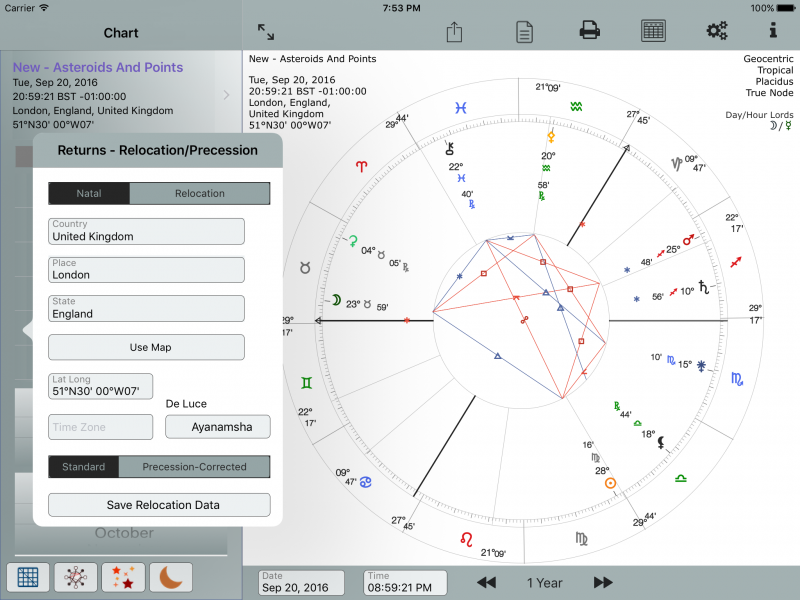800x600 pixels.
Task: Select the Standard segment option
Action: coord(83,467)
